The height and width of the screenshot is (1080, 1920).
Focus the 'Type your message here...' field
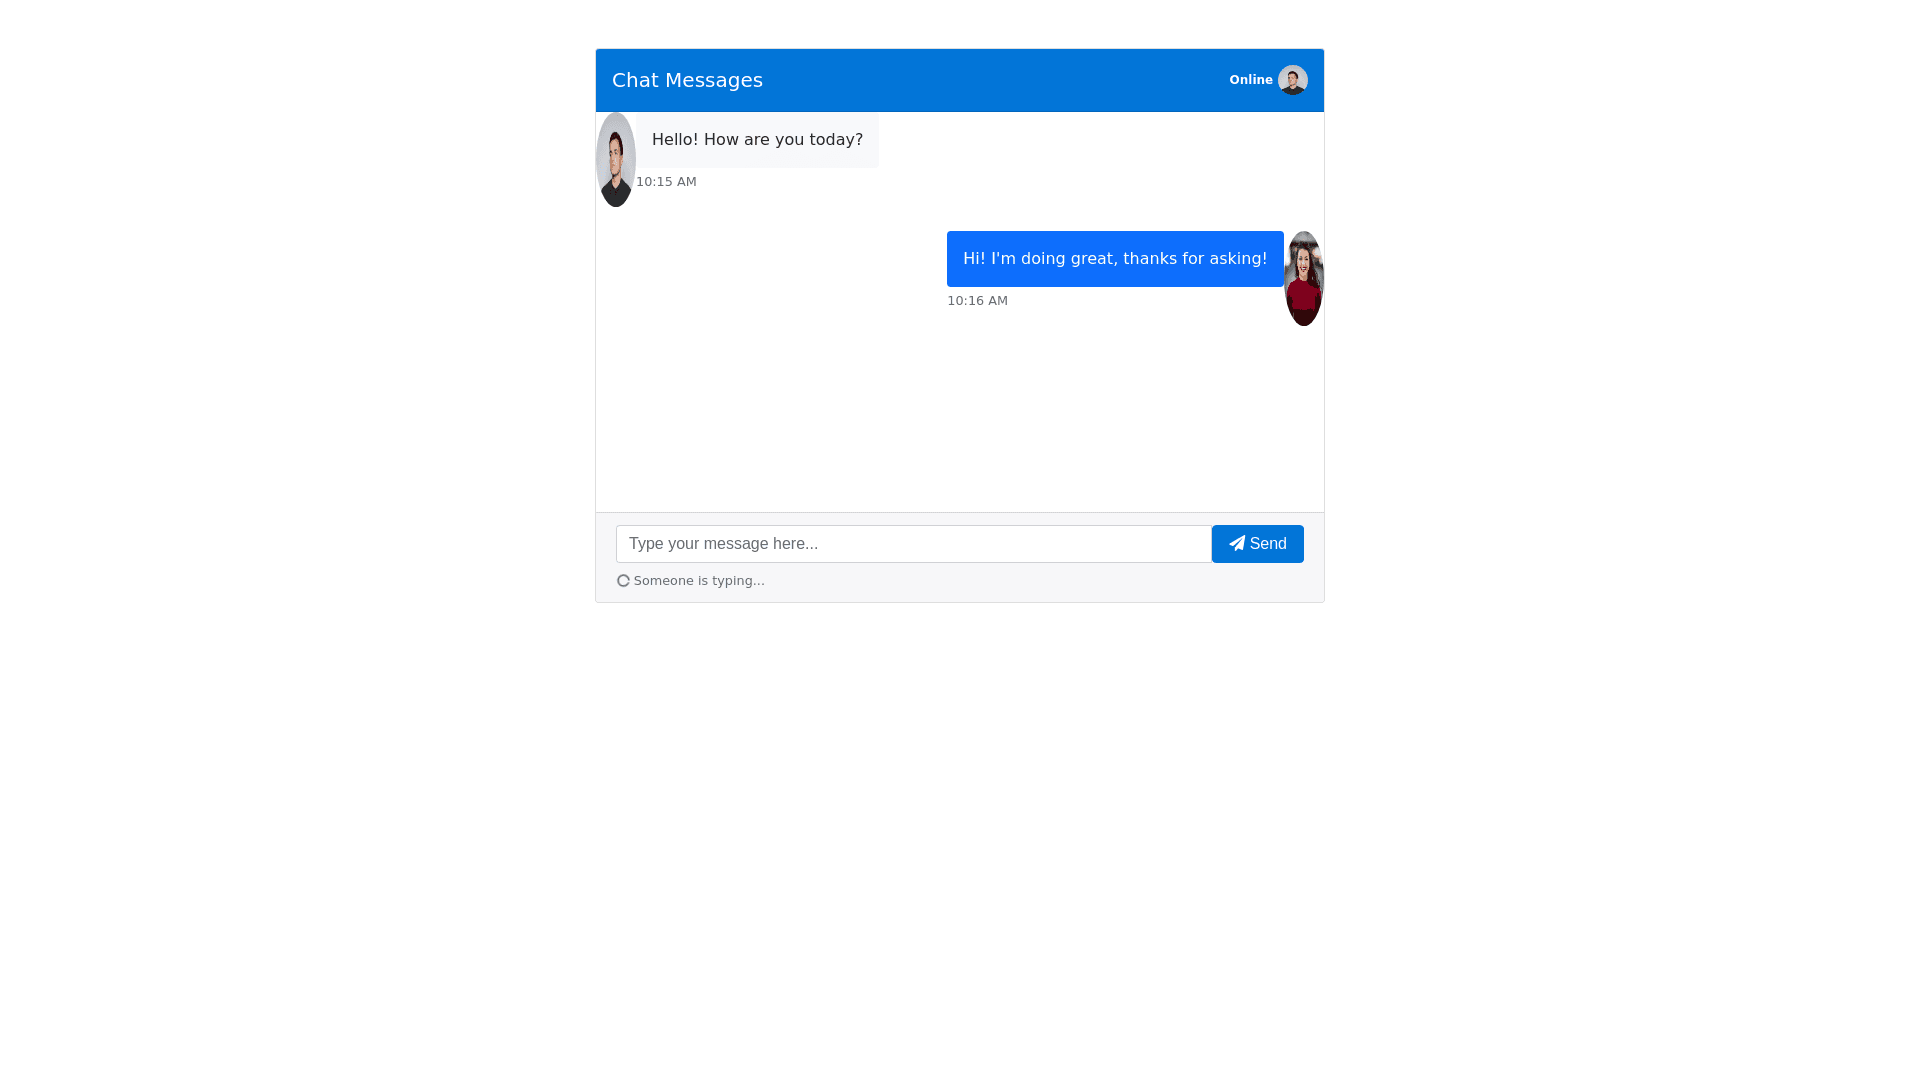(x=914, y=544)
